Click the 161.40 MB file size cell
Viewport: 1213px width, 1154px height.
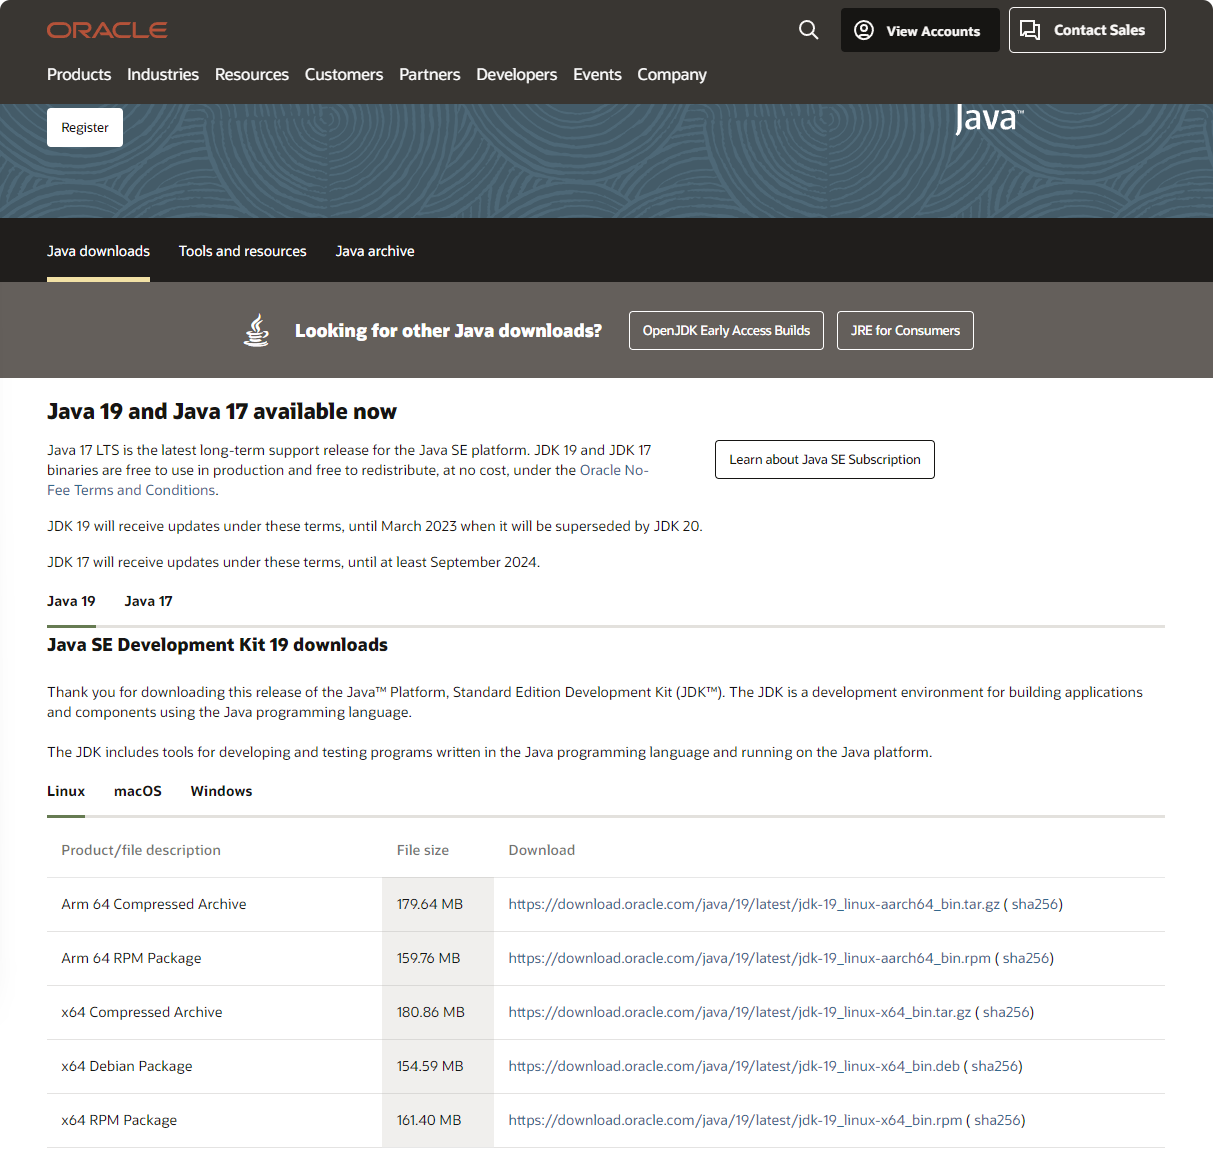tap(438, 1120)
